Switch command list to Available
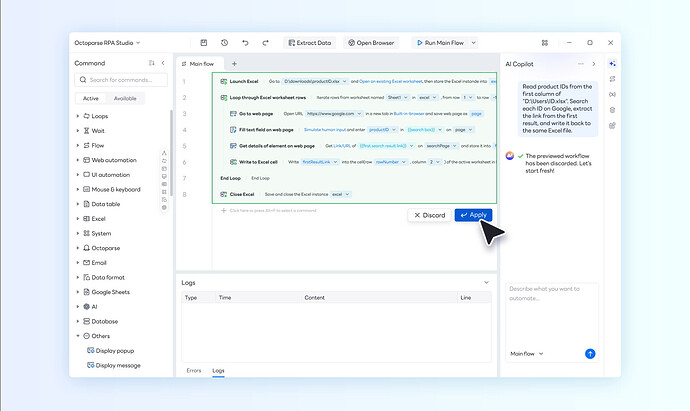690x411 pixels. pos(125,99)
